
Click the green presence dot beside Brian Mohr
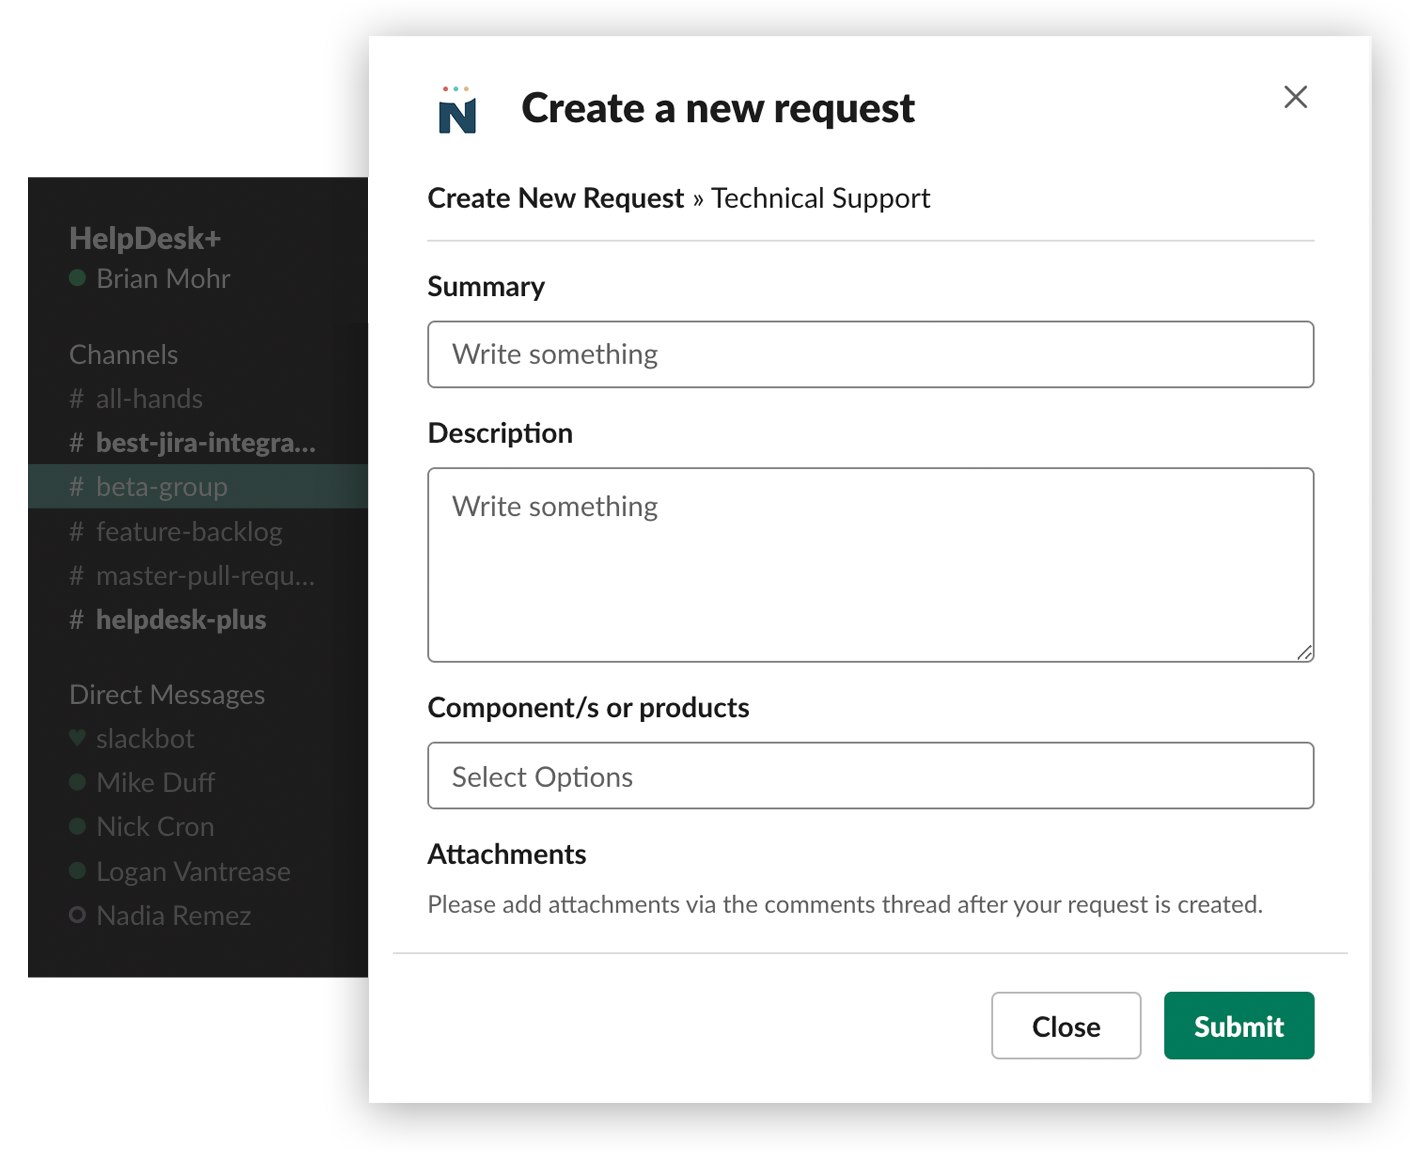(78, 278)
